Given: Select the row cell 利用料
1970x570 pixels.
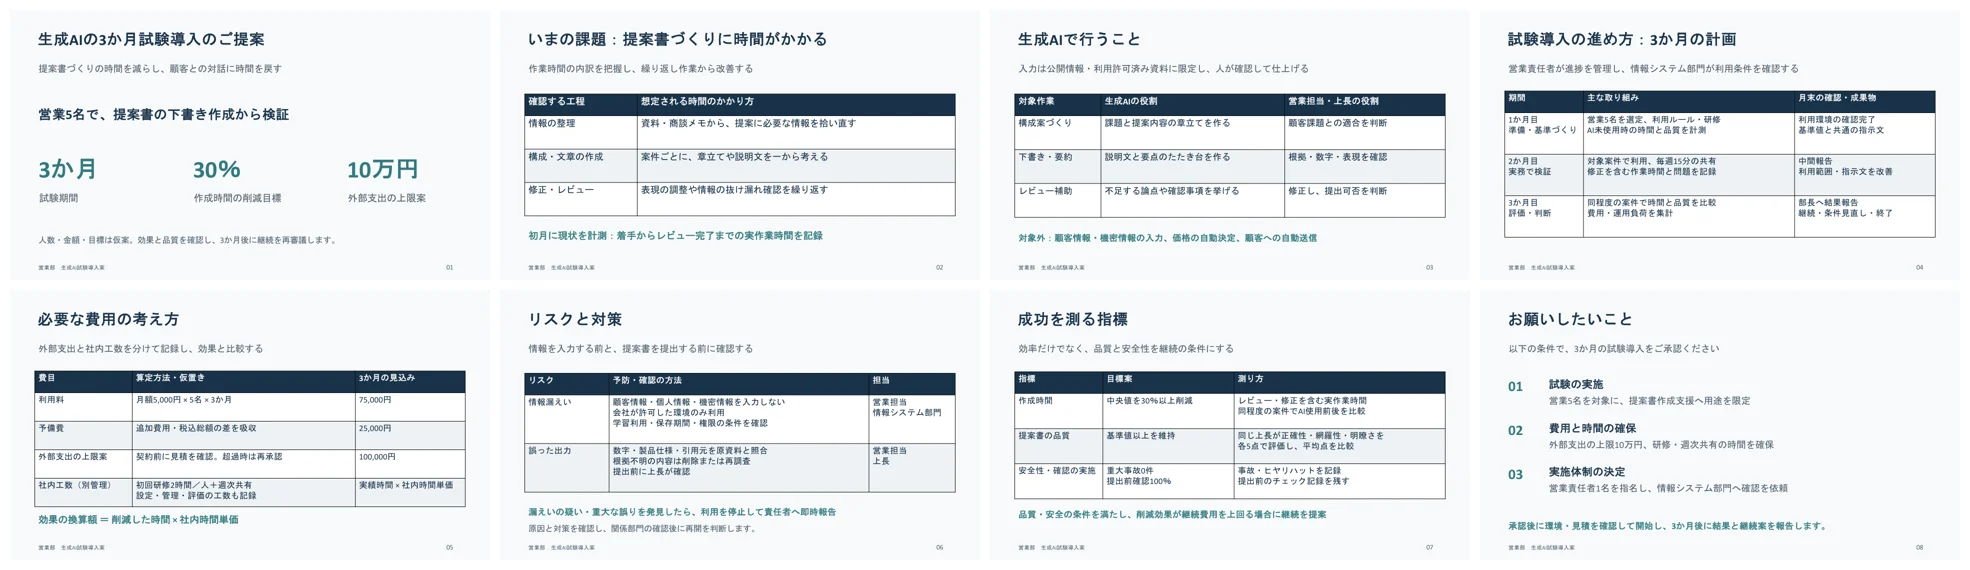Looking at the screenshot, I should pos(84,406).
